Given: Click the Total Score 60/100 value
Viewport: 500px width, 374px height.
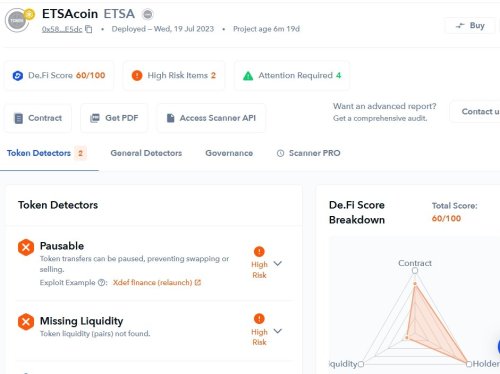Looking at the screenshot, I should (x=446, y=219).
